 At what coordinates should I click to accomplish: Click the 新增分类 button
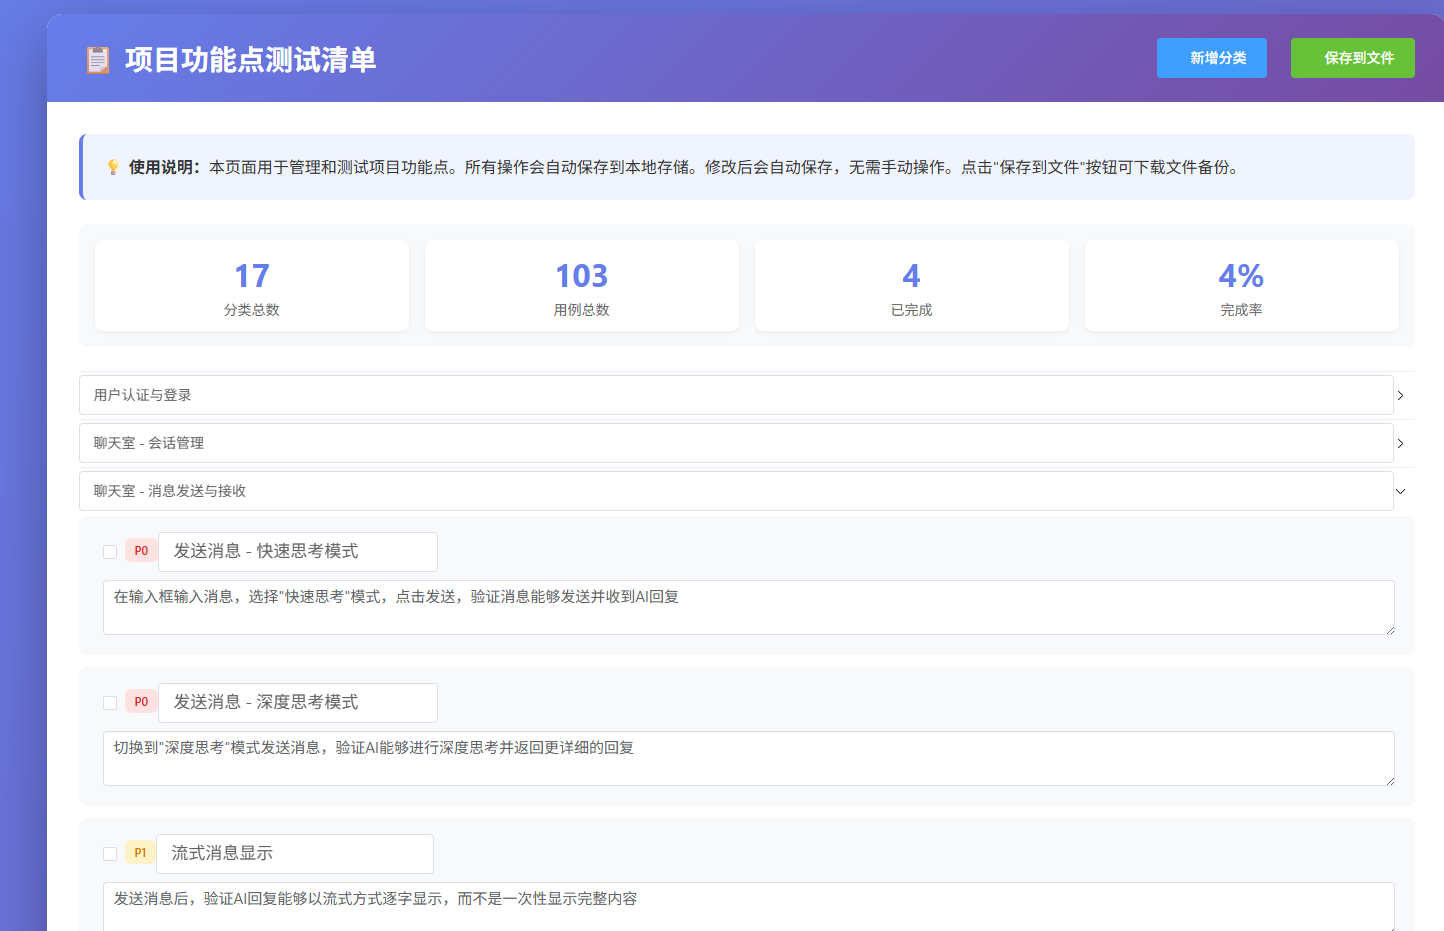[x=1211, y=57]
